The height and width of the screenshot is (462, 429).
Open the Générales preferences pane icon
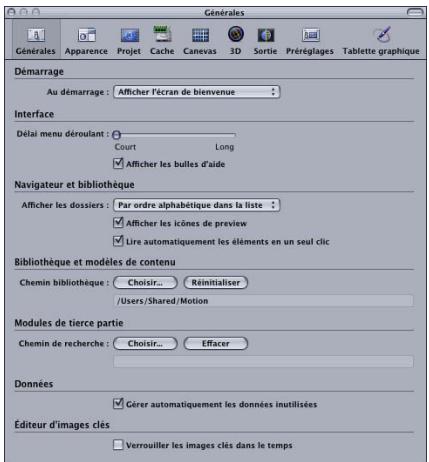(x=36, y=40)
